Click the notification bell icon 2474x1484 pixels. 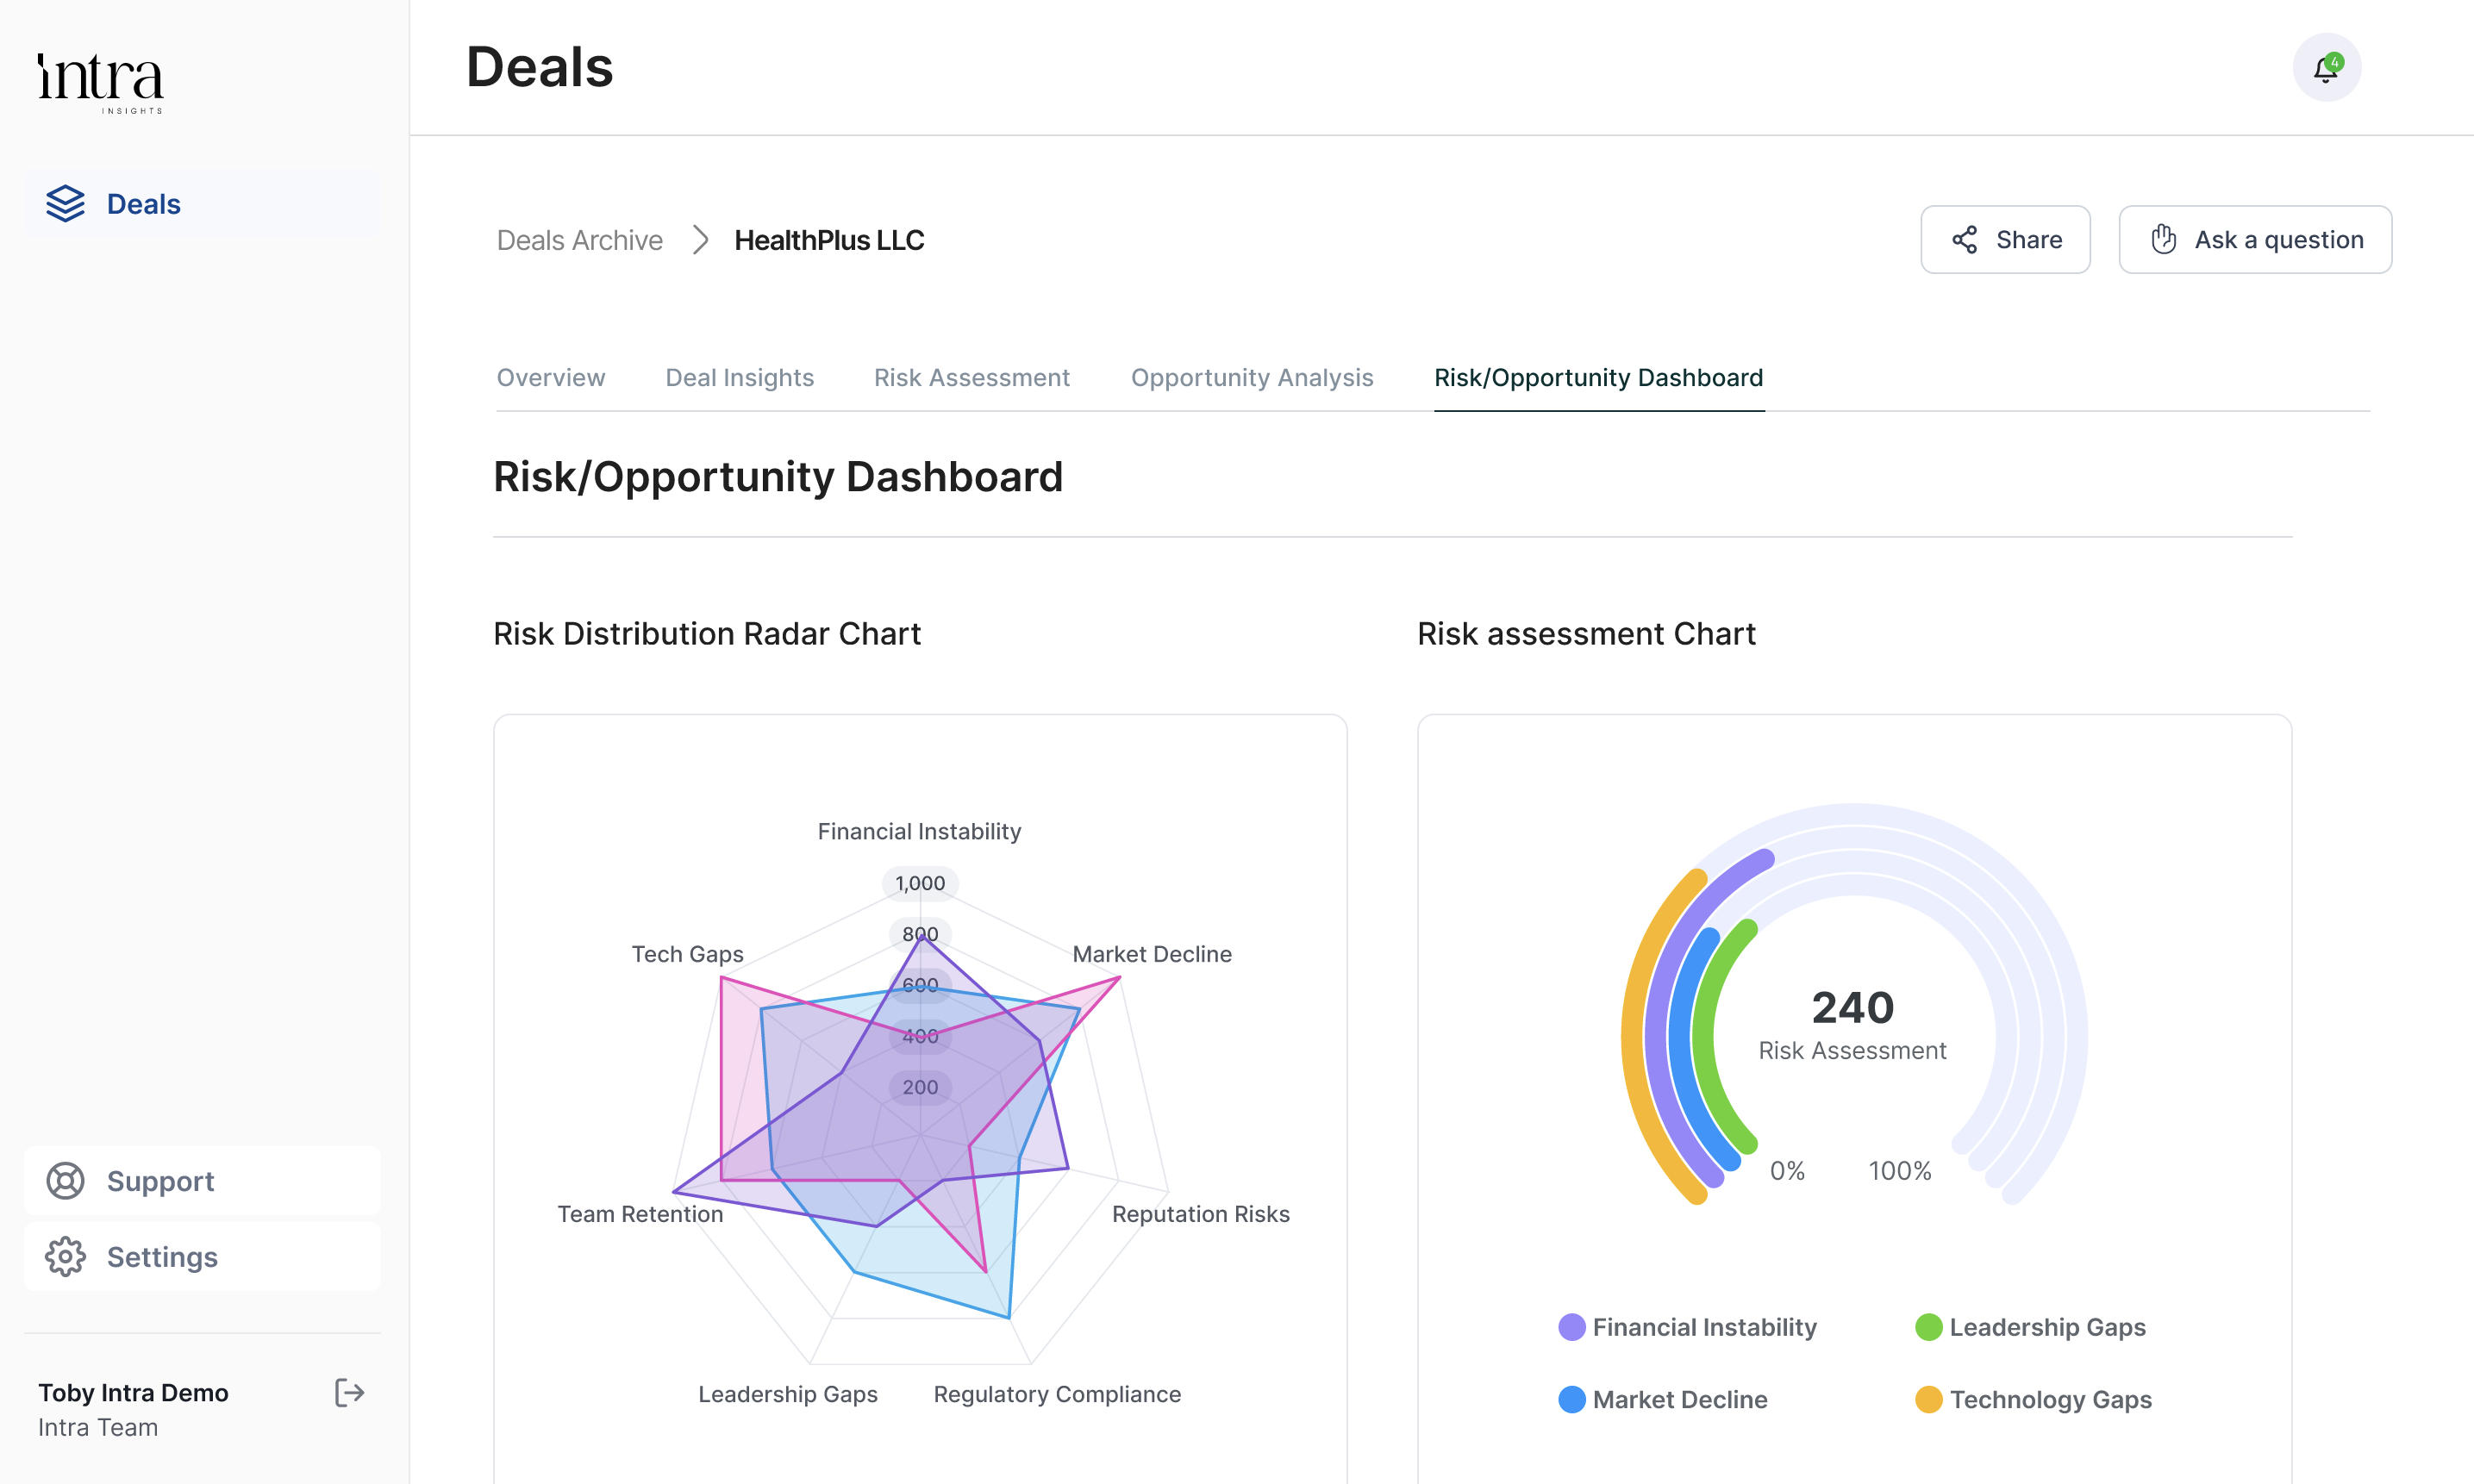tap(2326, 68)
